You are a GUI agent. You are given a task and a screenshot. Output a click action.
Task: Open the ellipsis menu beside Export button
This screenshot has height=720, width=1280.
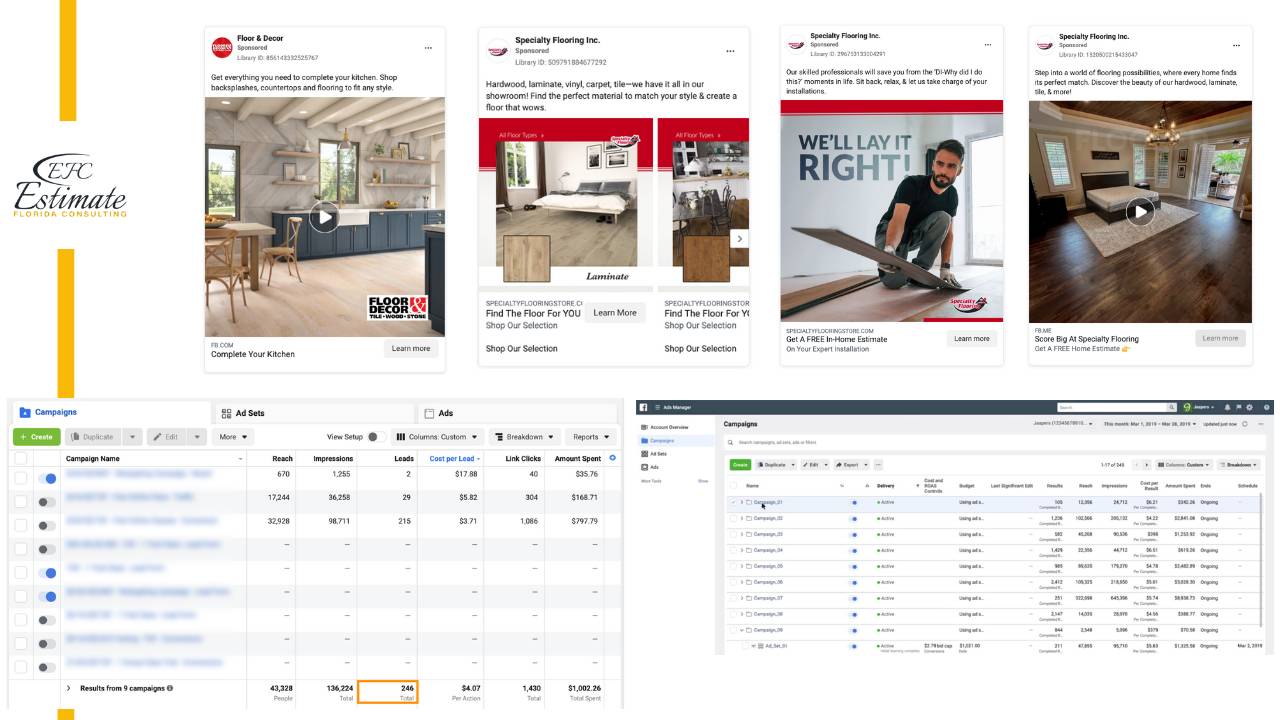878,465
